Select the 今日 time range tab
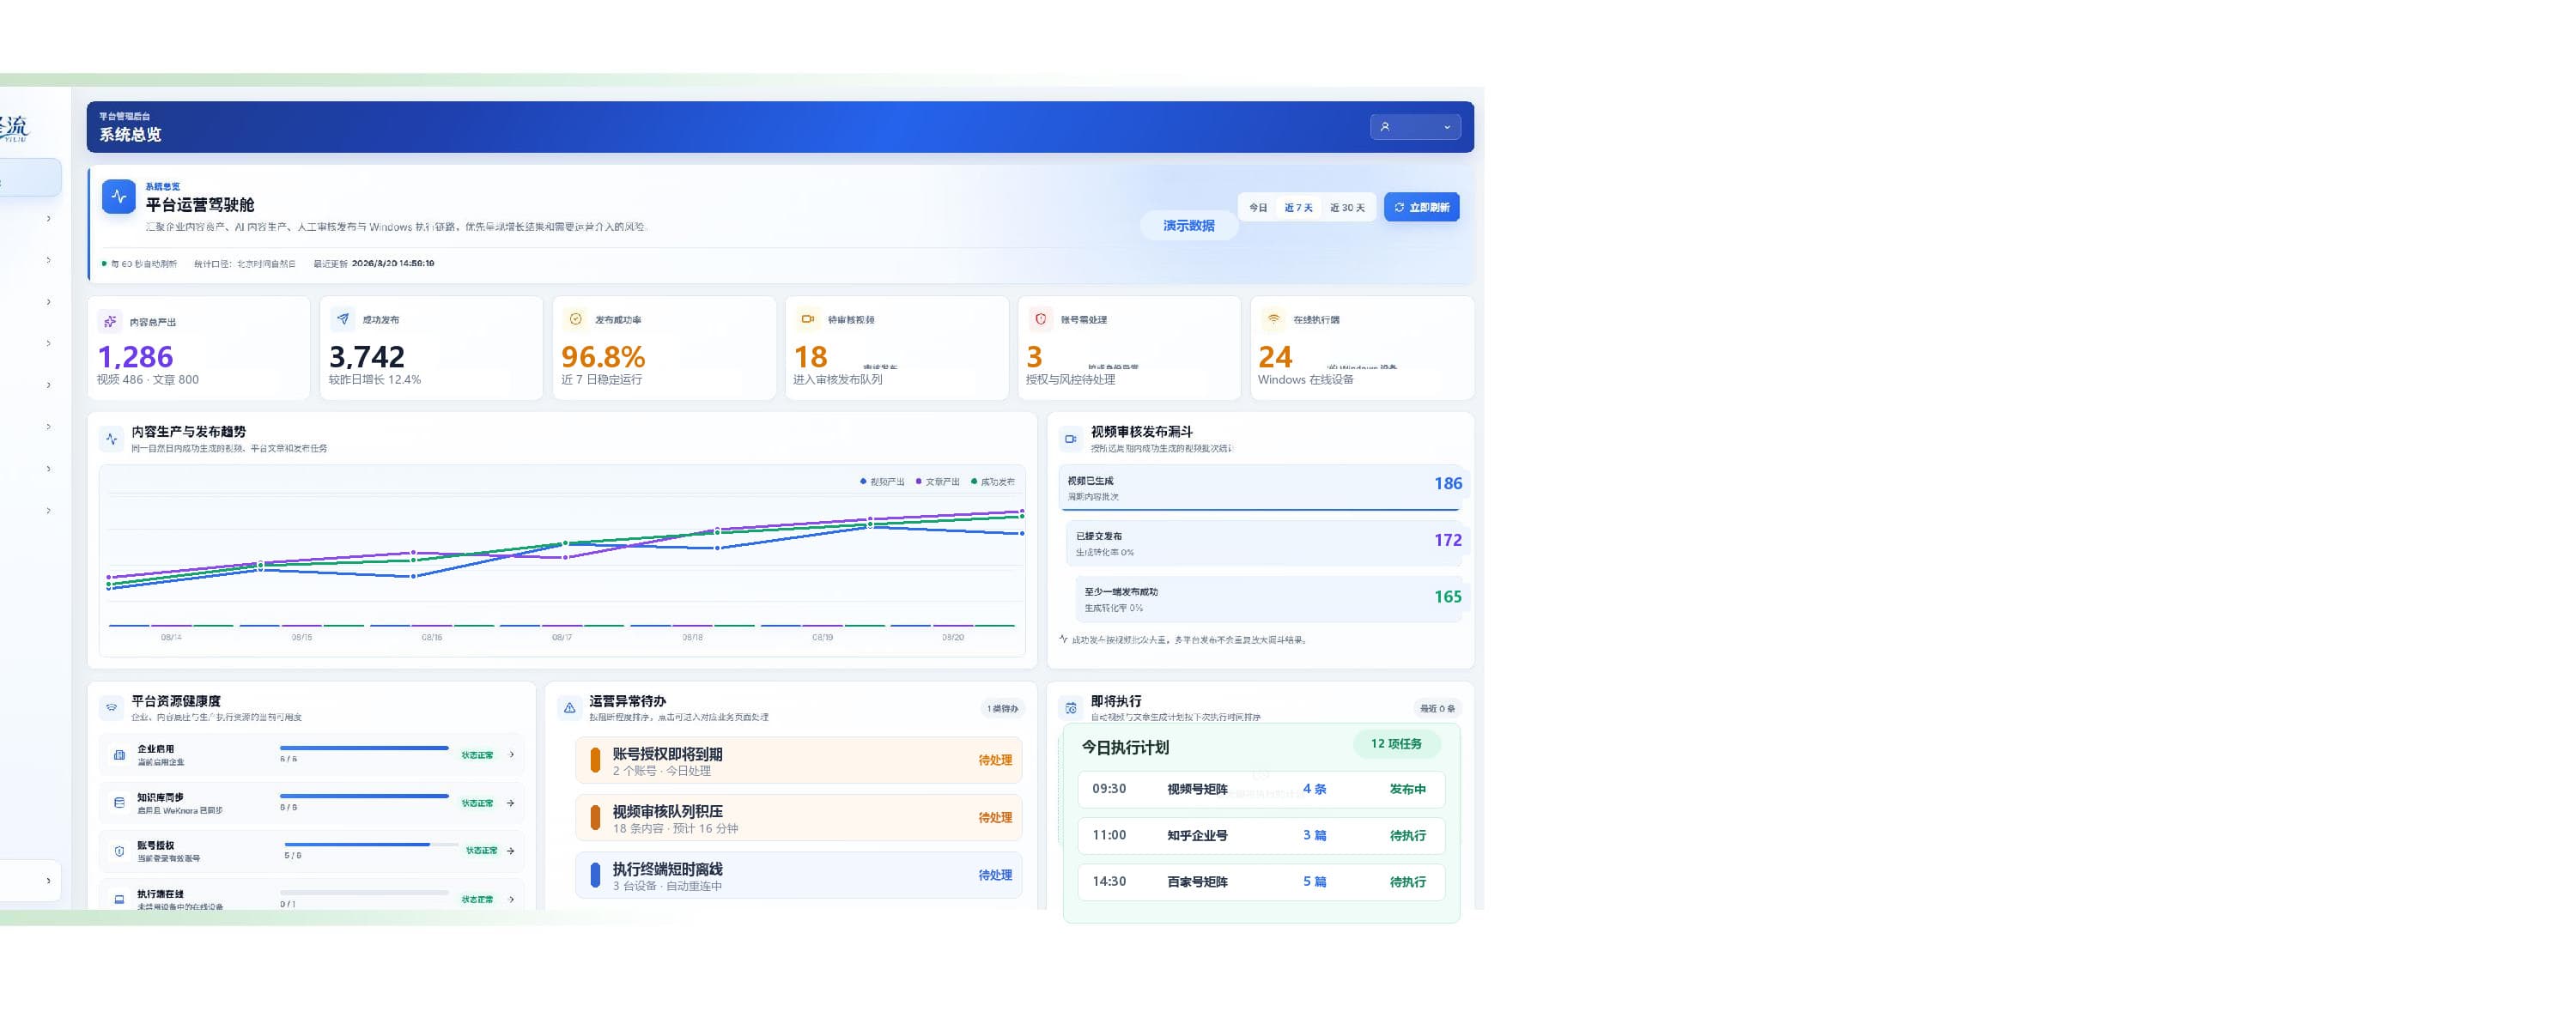2576x1030 pixels. [1258, 208]
